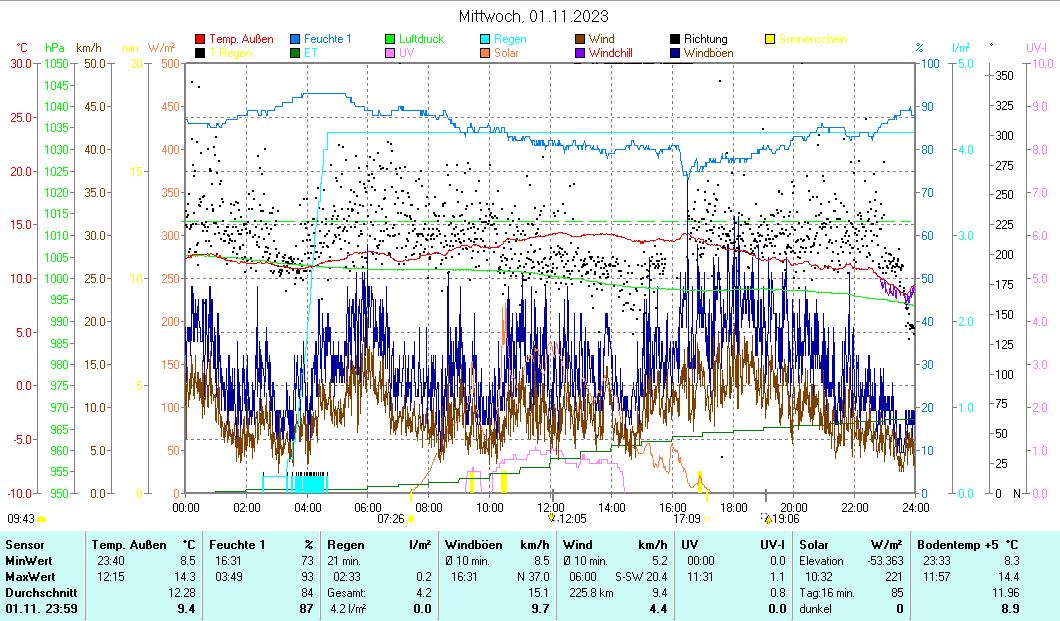Click the red Temp. Außen legend swatch
Screen dimensions: 1060x621
200,39
